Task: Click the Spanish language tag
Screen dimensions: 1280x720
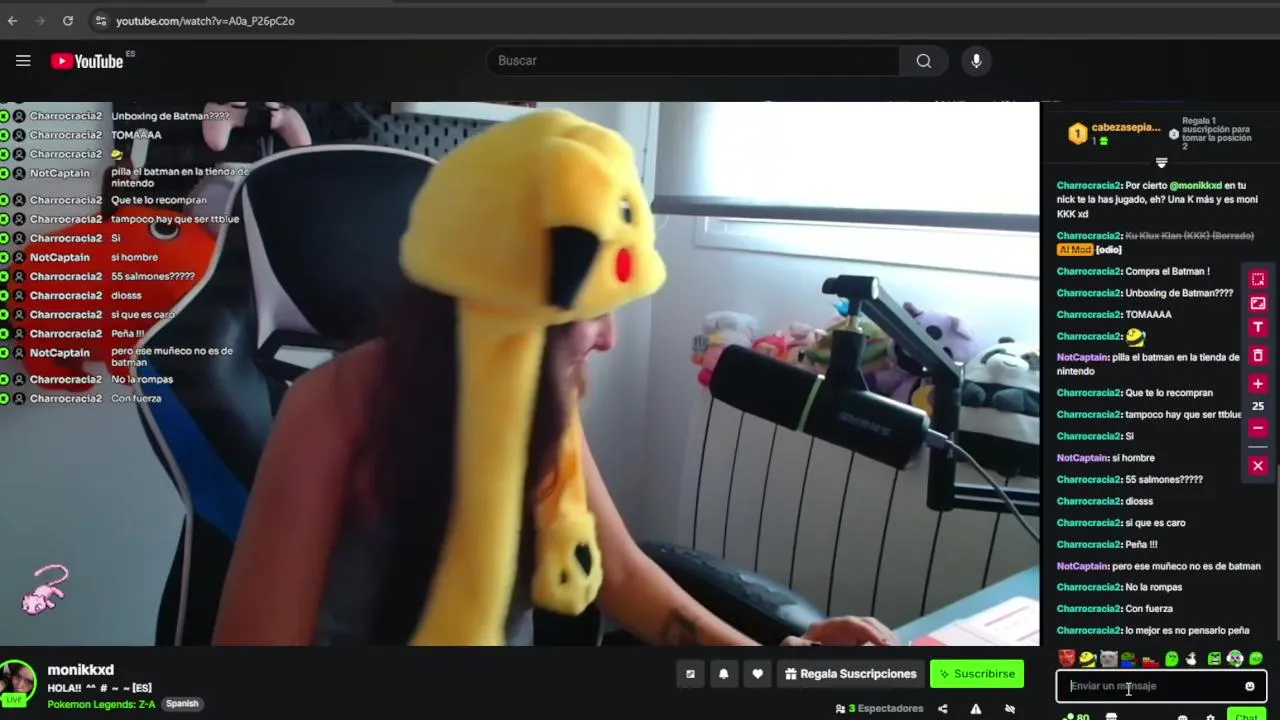Action: pyautogui.click(x=182, y=704)
